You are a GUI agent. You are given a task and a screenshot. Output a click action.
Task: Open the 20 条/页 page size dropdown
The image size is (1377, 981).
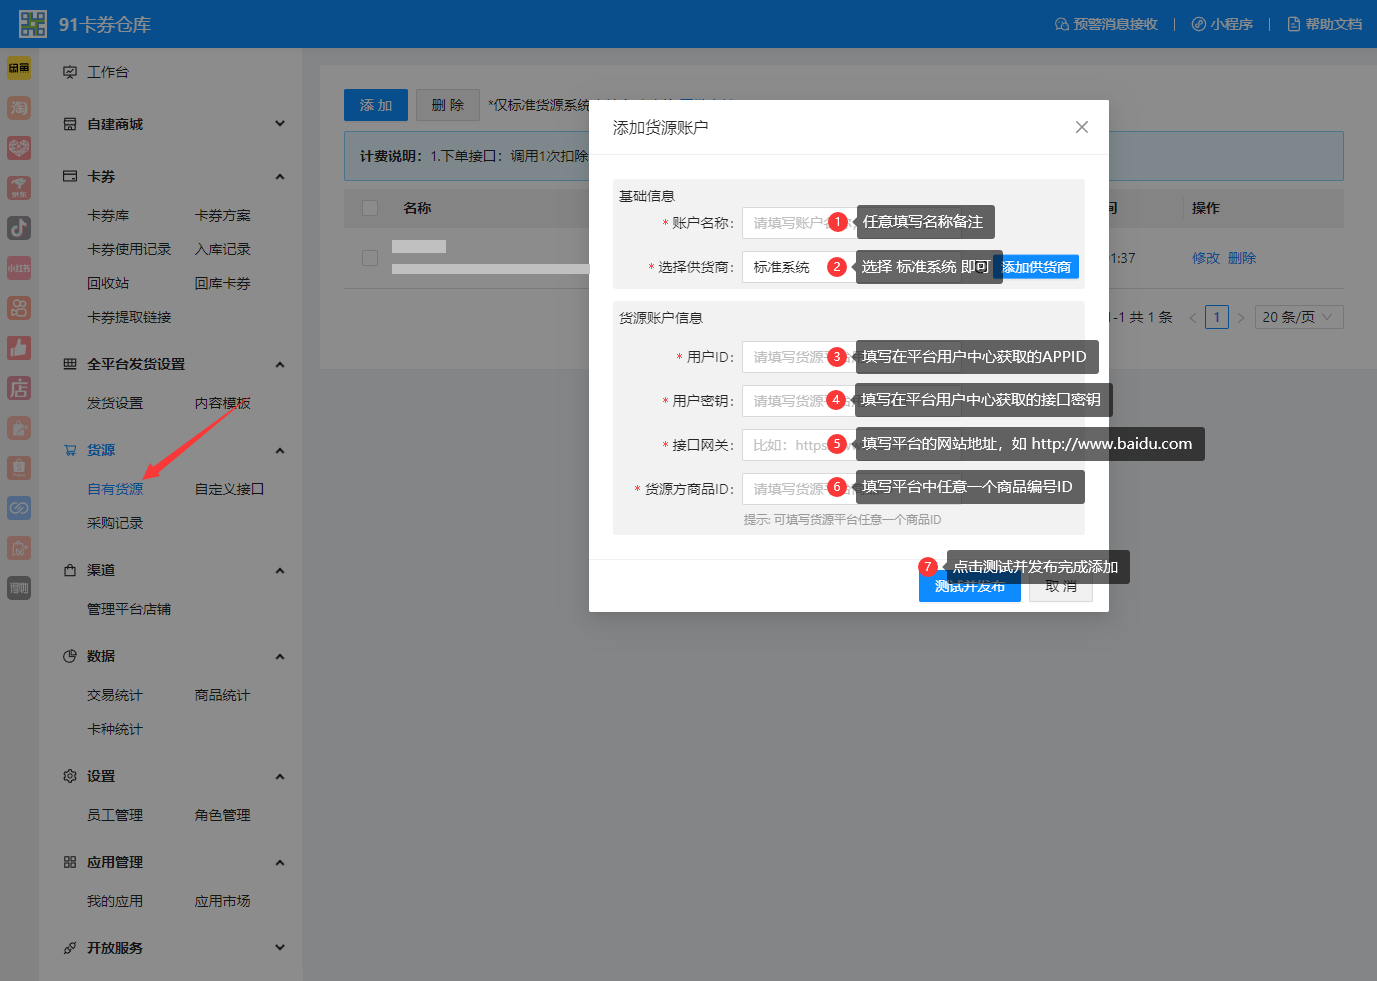[x=1298, y=316]
